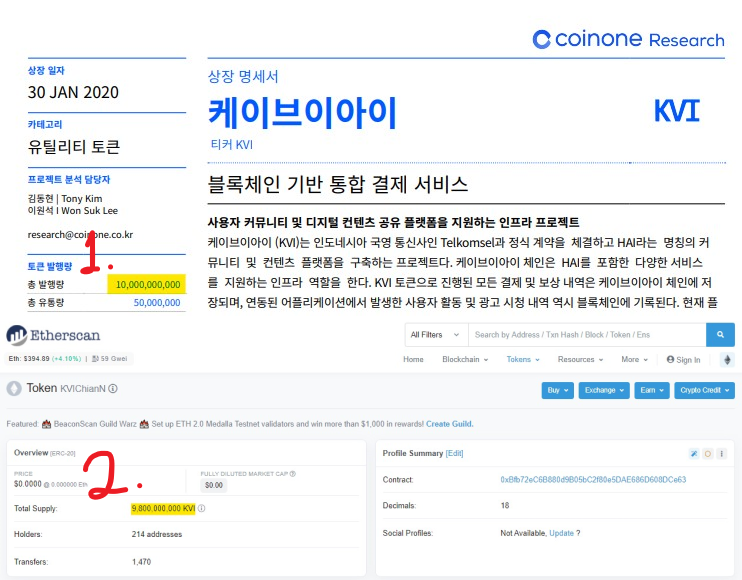Open the contract address link
Viewport: 742px width, 580px height.
[593, 480]
